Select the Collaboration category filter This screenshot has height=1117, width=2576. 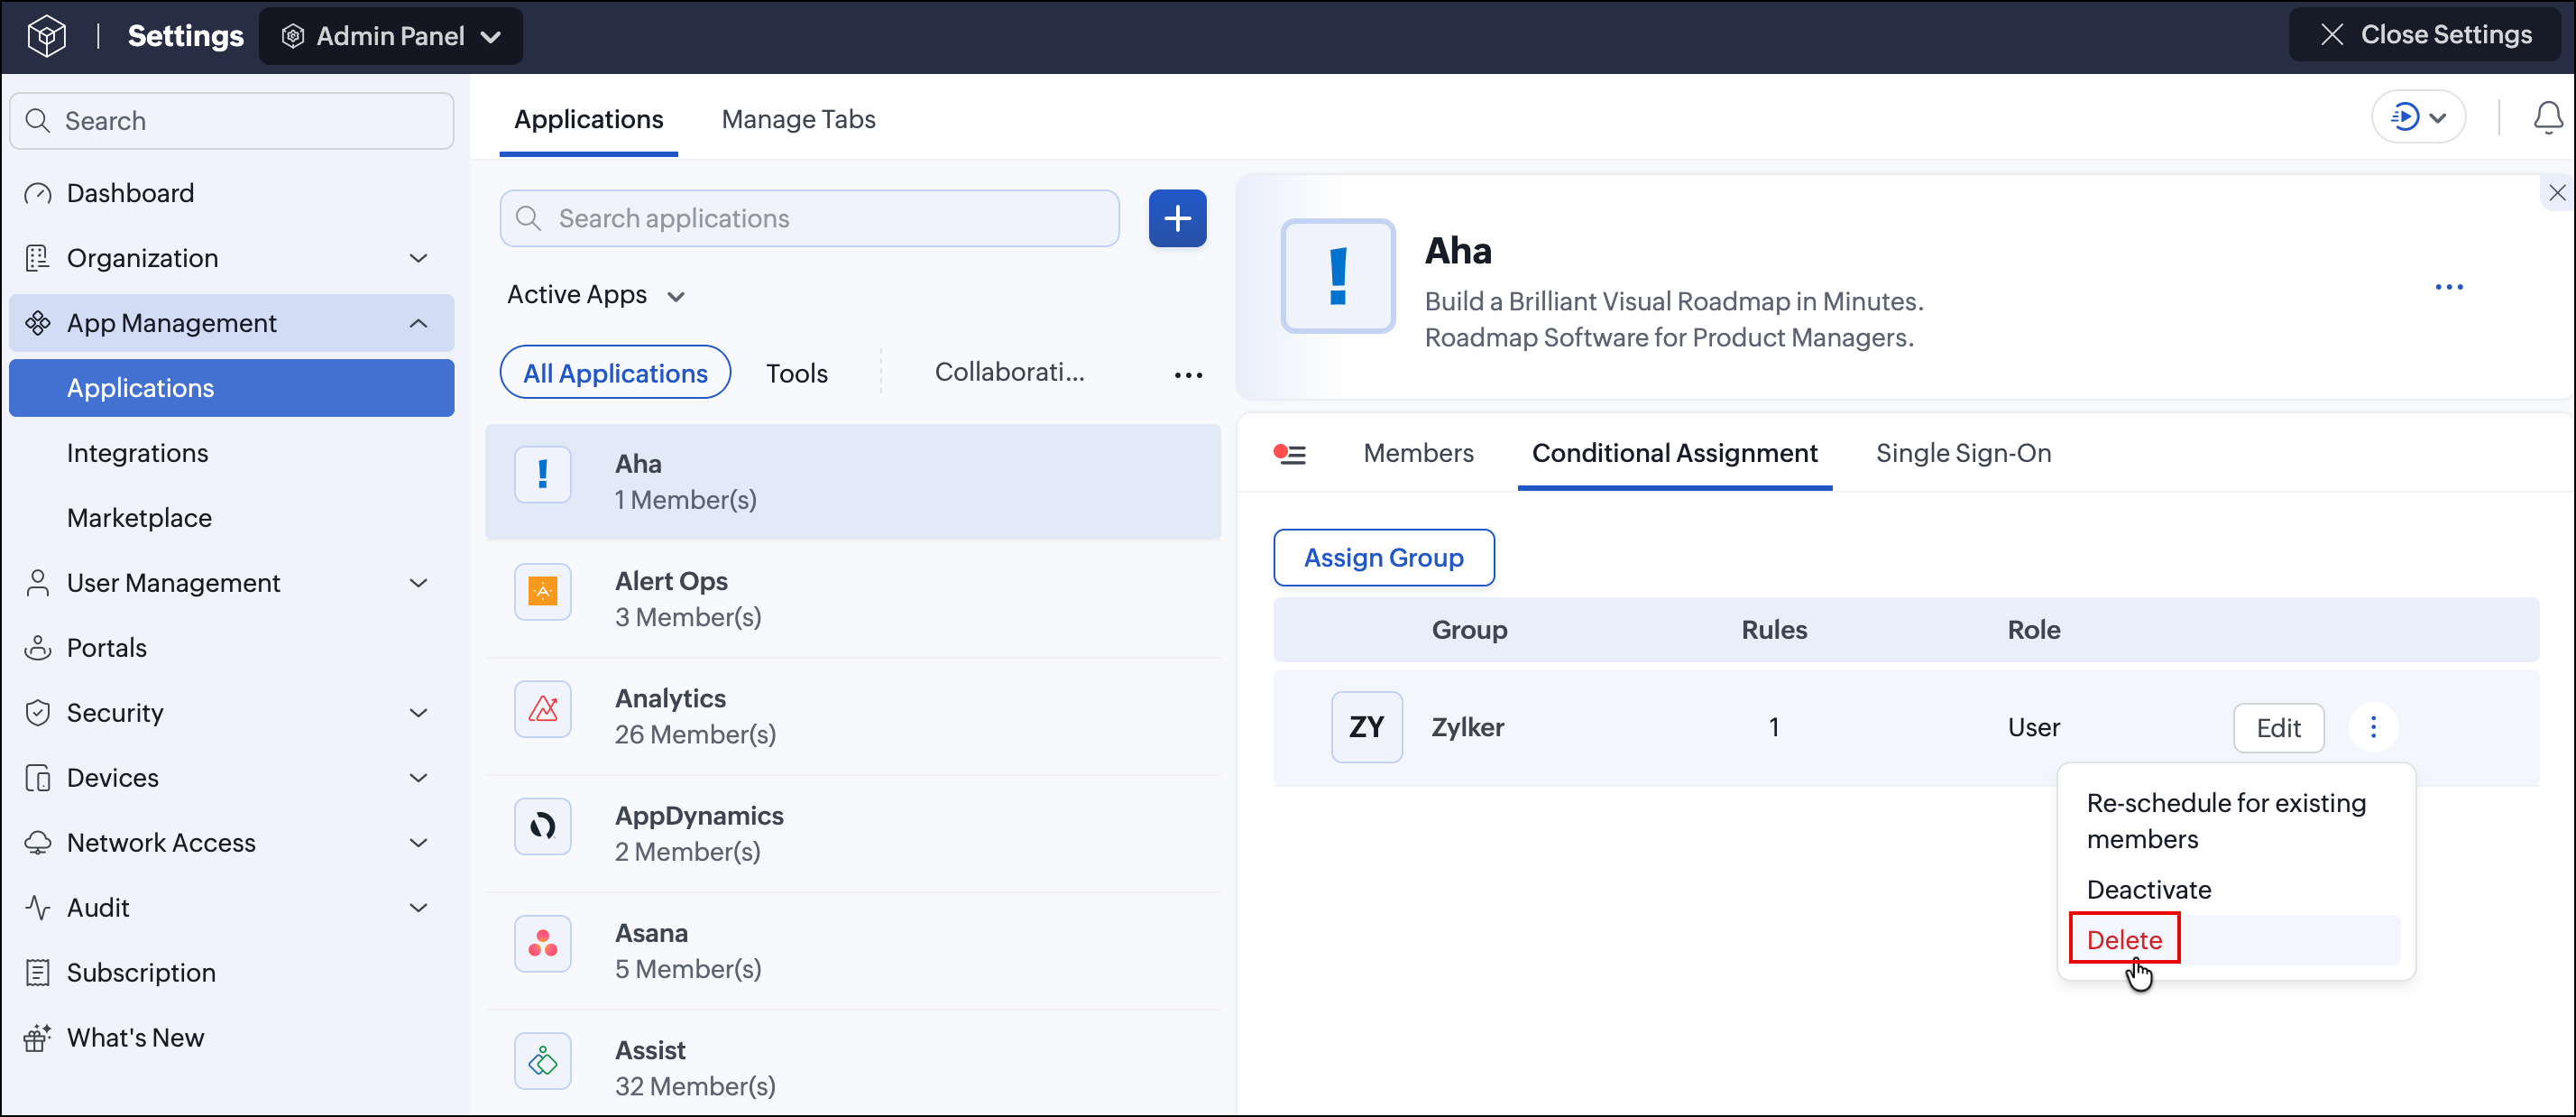coord(1009,372)
